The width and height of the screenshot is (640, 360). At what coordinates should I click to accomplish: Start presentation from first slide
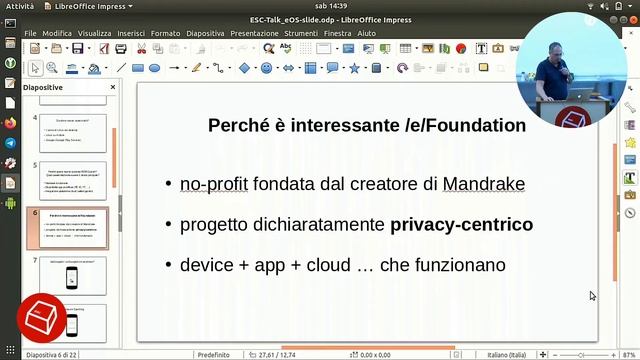(x=368, y=49)
